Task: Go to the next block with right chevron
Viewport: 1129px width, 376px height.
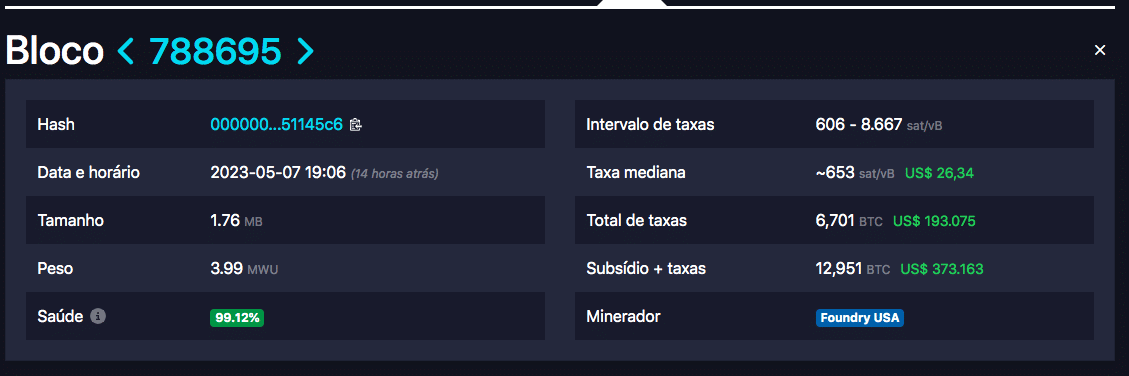Action: [305, 51]
